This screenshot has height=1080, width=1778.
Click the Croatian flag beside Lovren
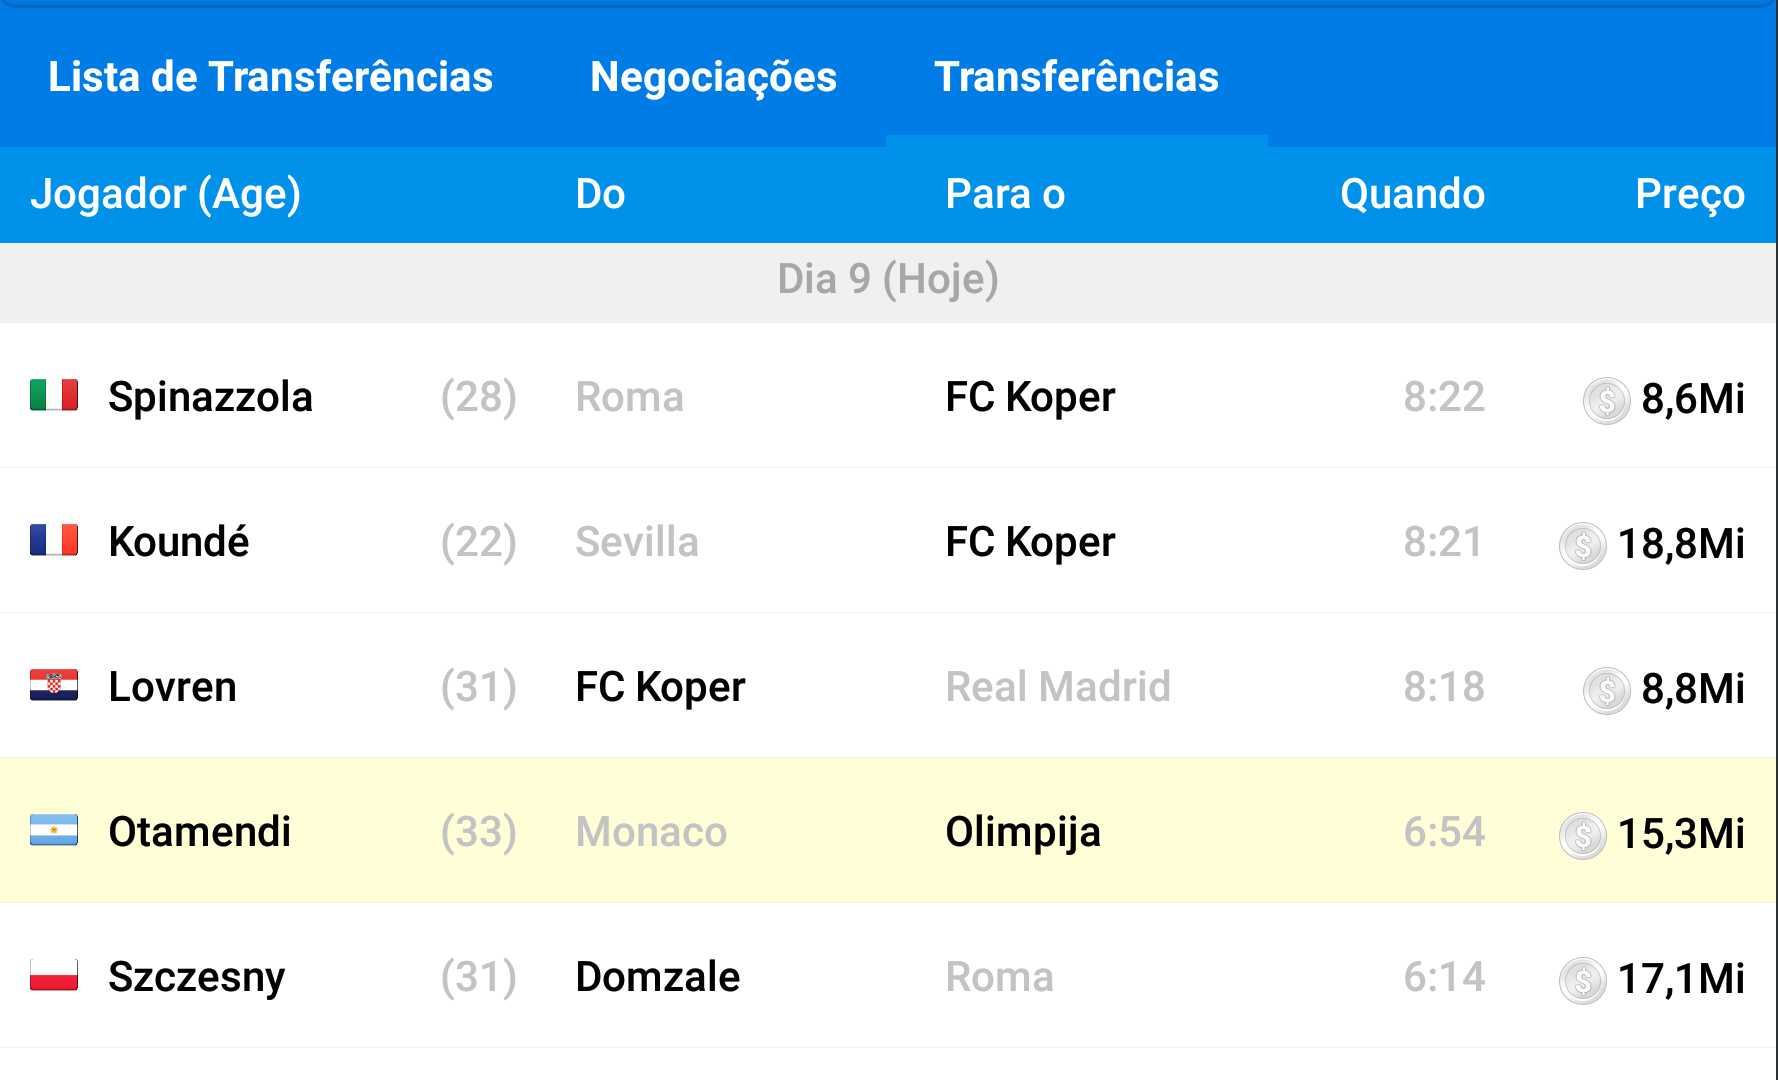(x=54, y=686)
